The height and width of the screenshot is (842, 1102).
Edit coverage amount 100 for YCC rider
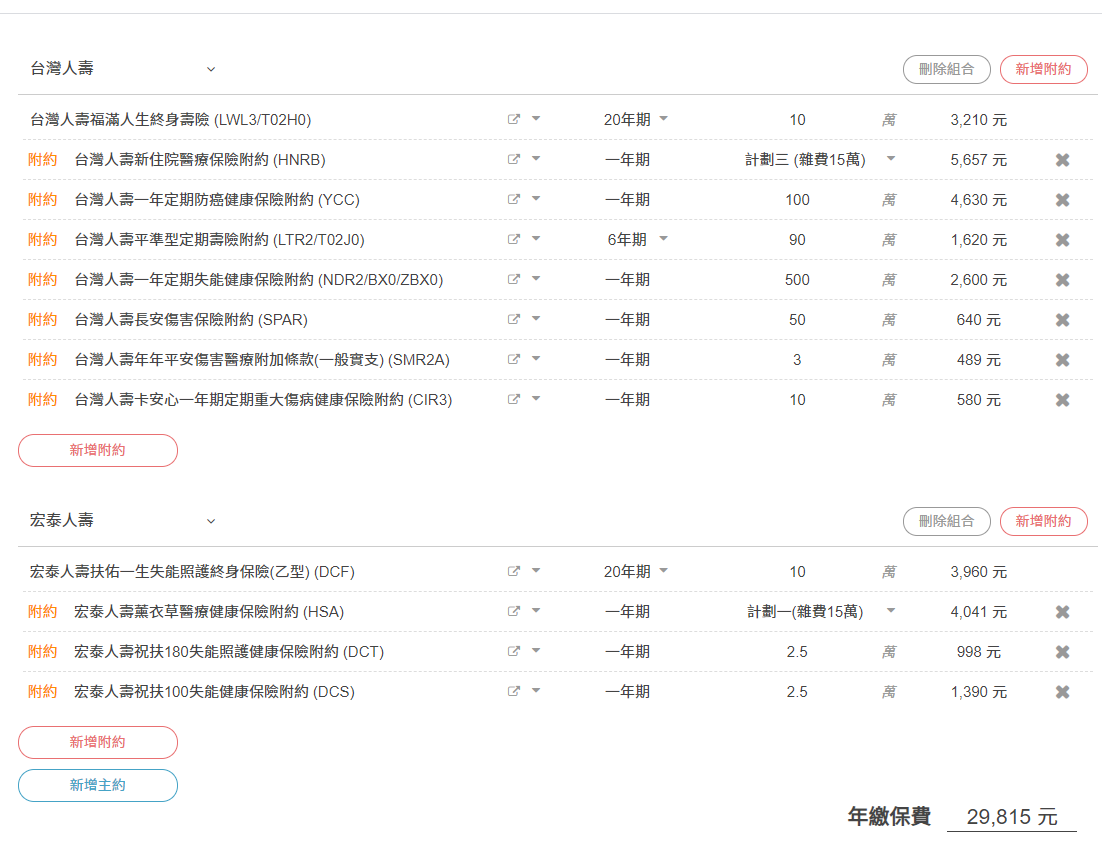797,200
